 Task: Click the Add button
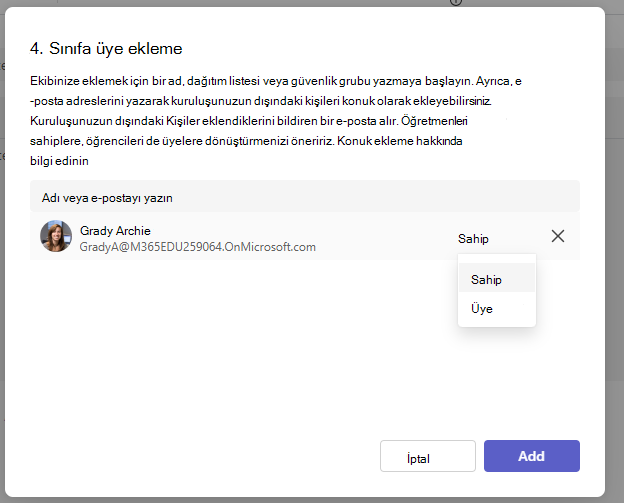[x=532, y=456]
